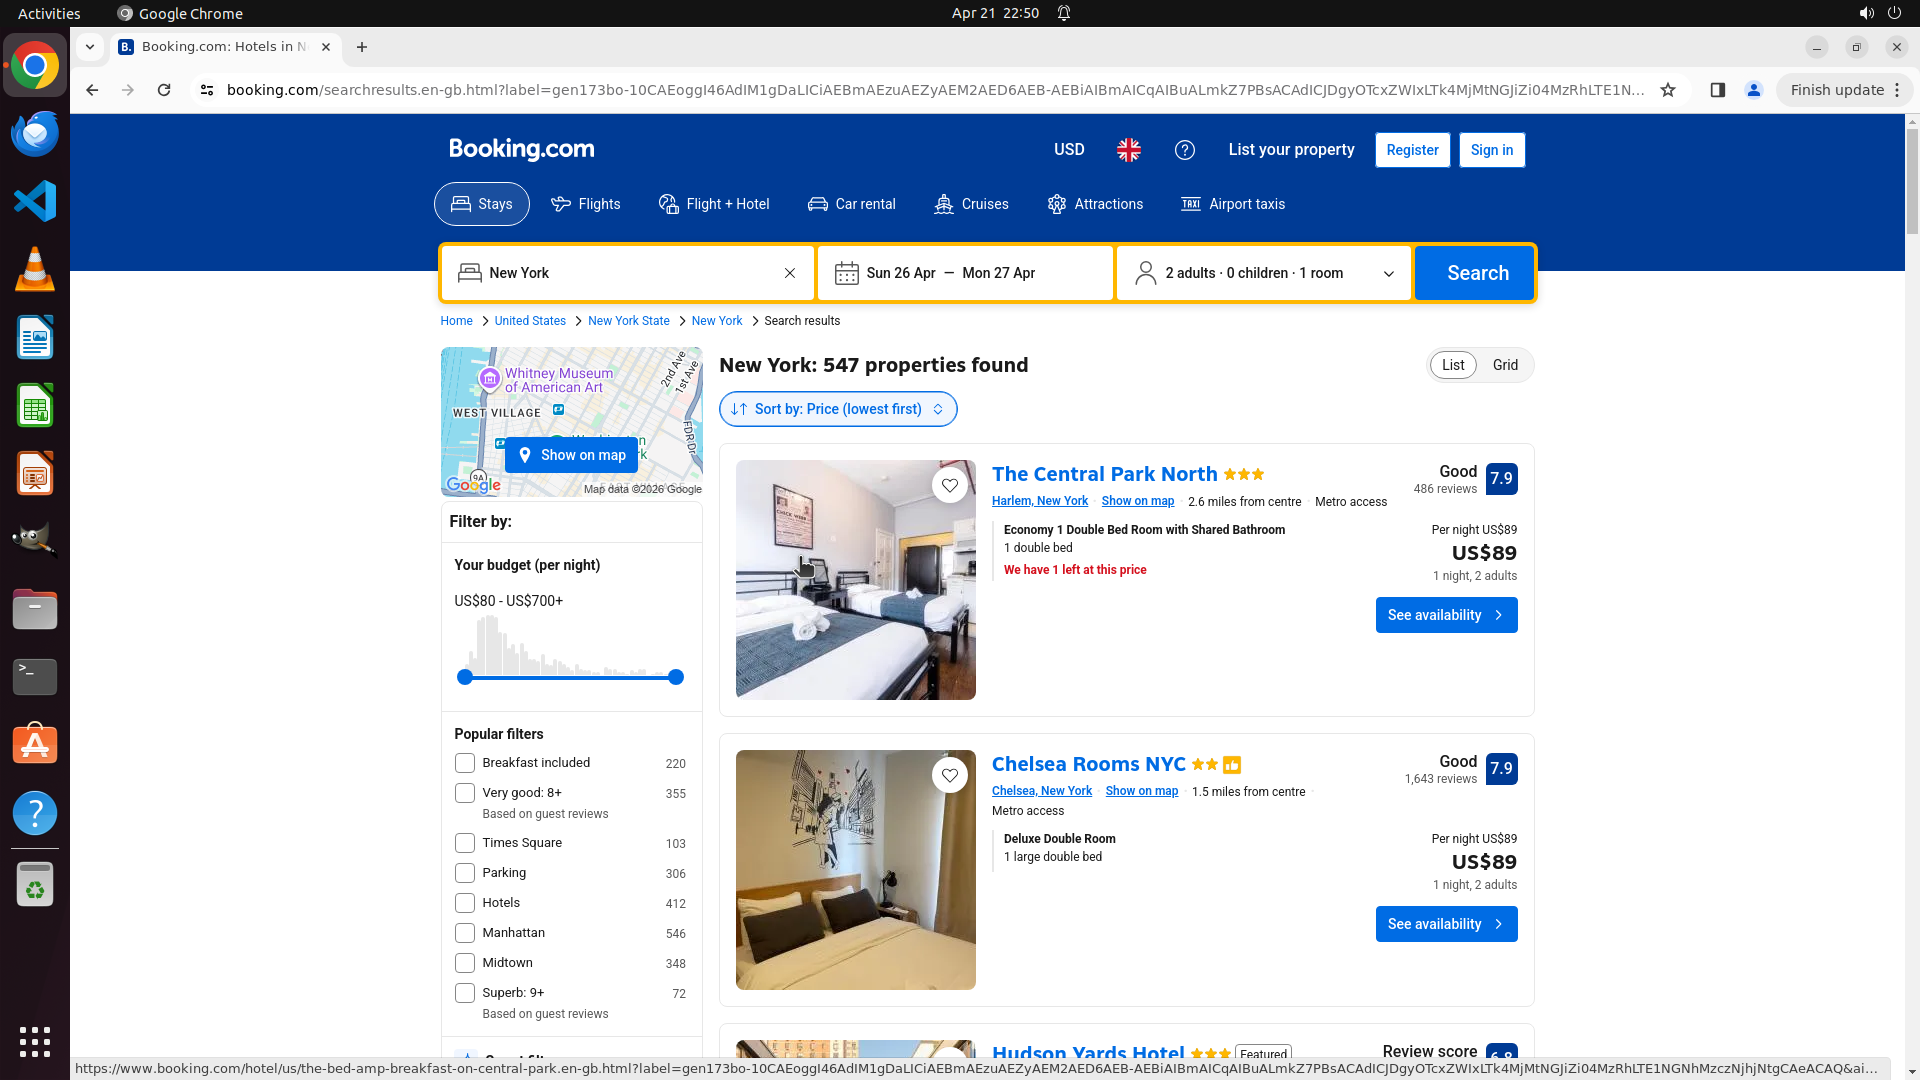
Task: Save Chelsea Rooms NYC with heart icon
Action: [x=949, y=776]
